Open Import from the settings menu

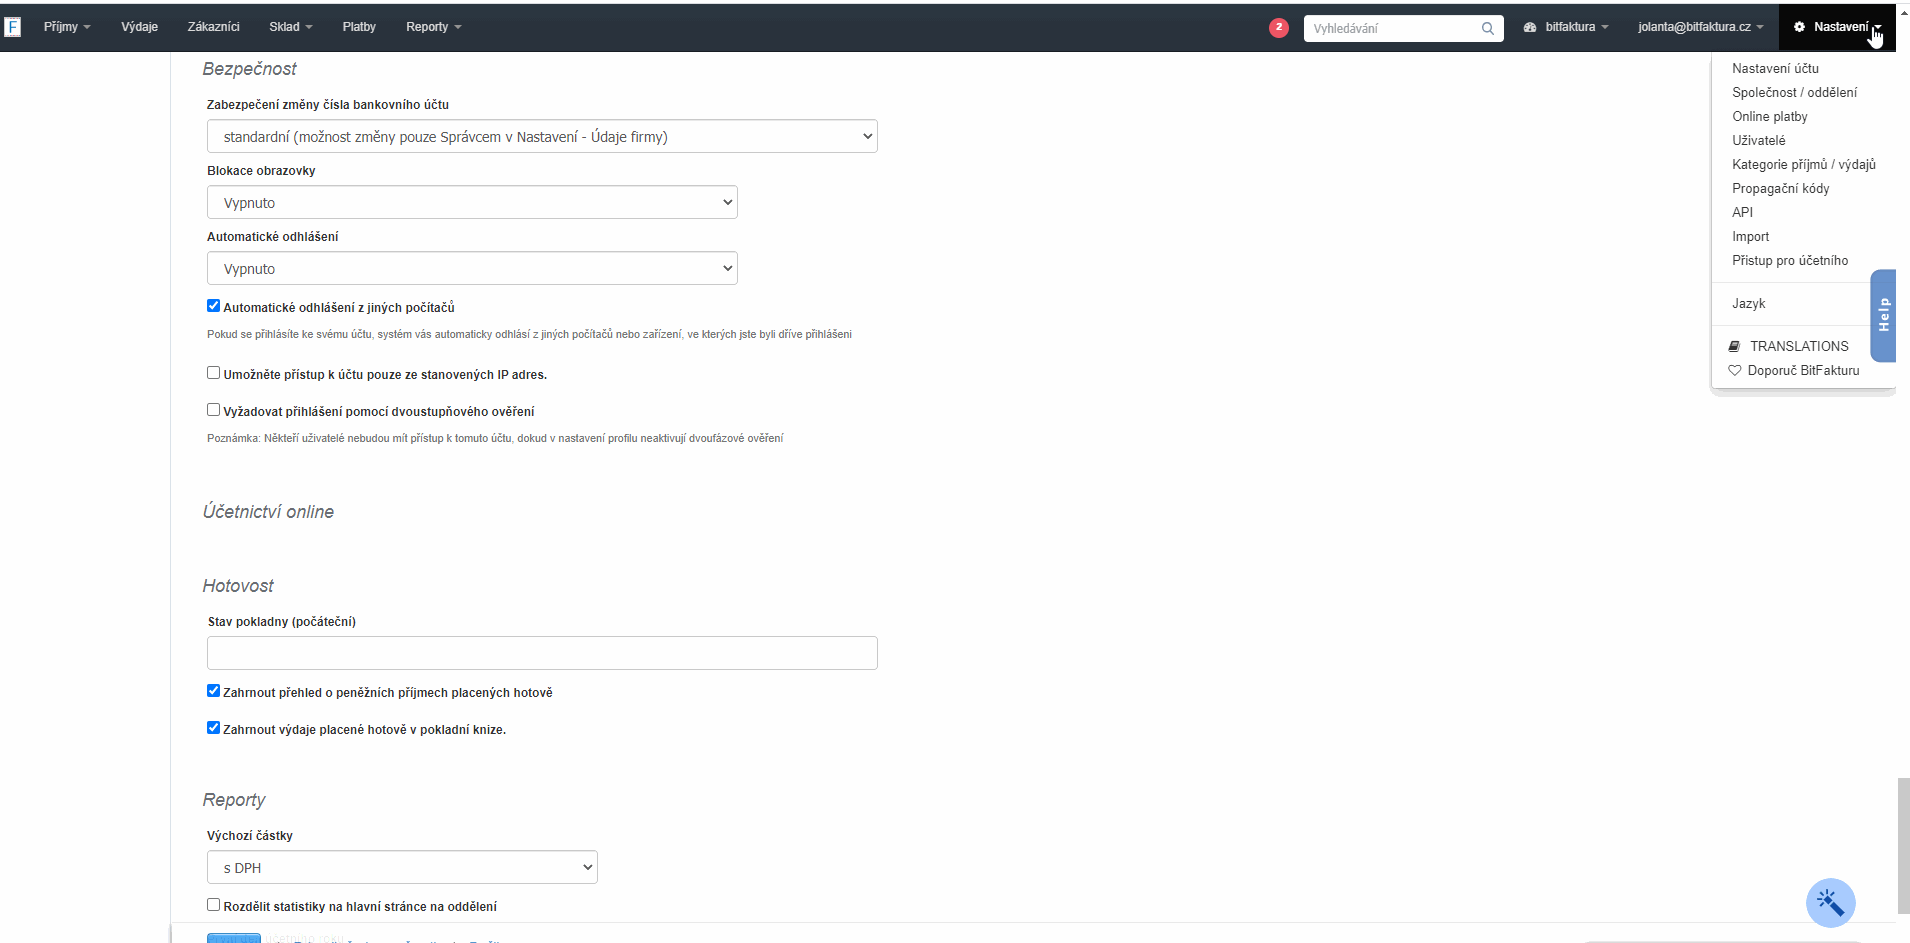1751,236
